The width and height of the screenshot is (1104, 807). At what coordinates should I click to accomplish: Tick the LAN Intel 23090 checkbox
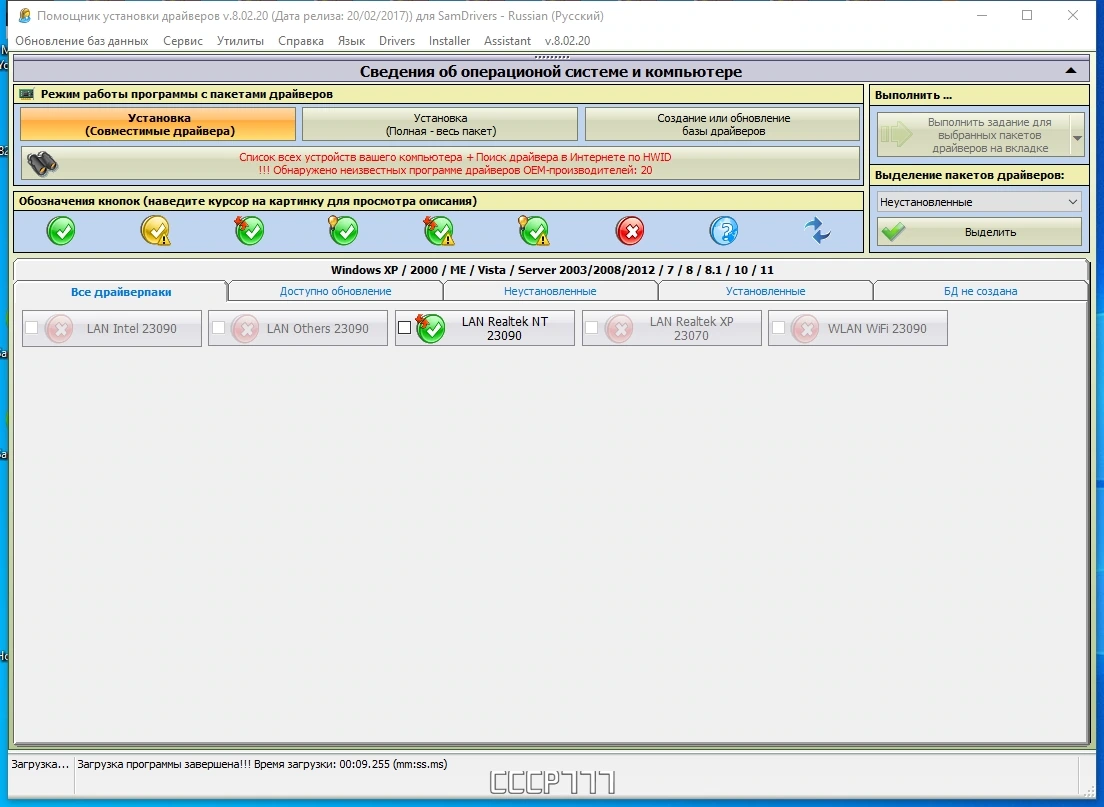tap(32, 327)
